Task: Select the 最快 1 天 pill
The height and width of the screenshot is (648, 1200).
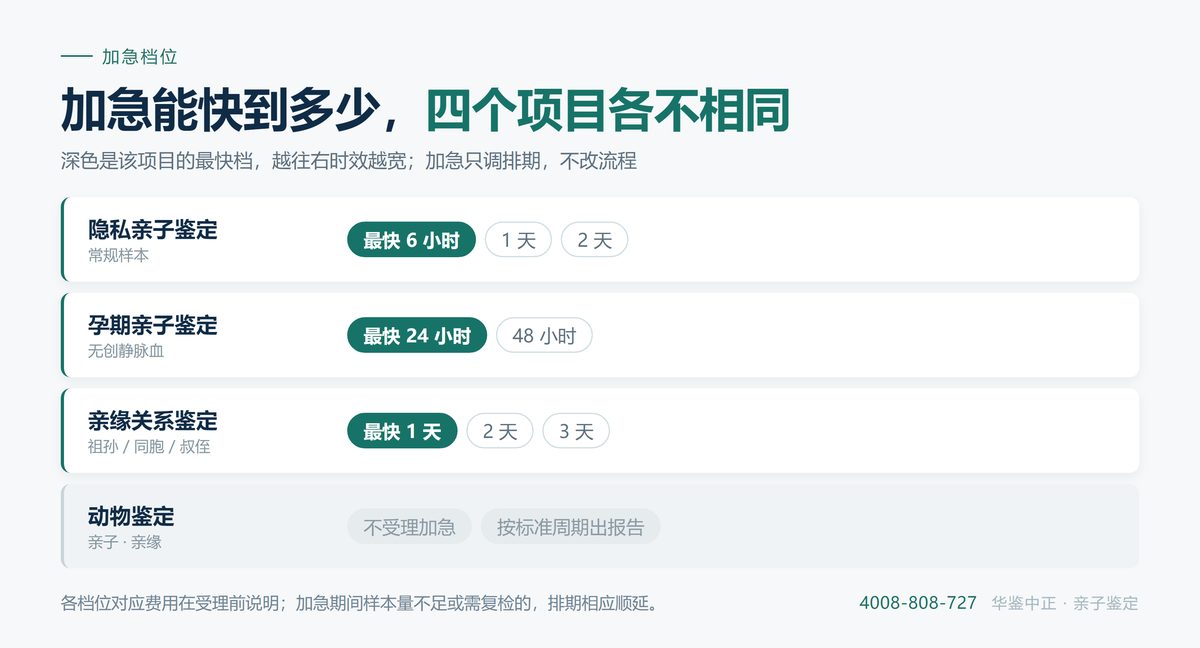Action: pyautogui.click(x=402, y=431)
